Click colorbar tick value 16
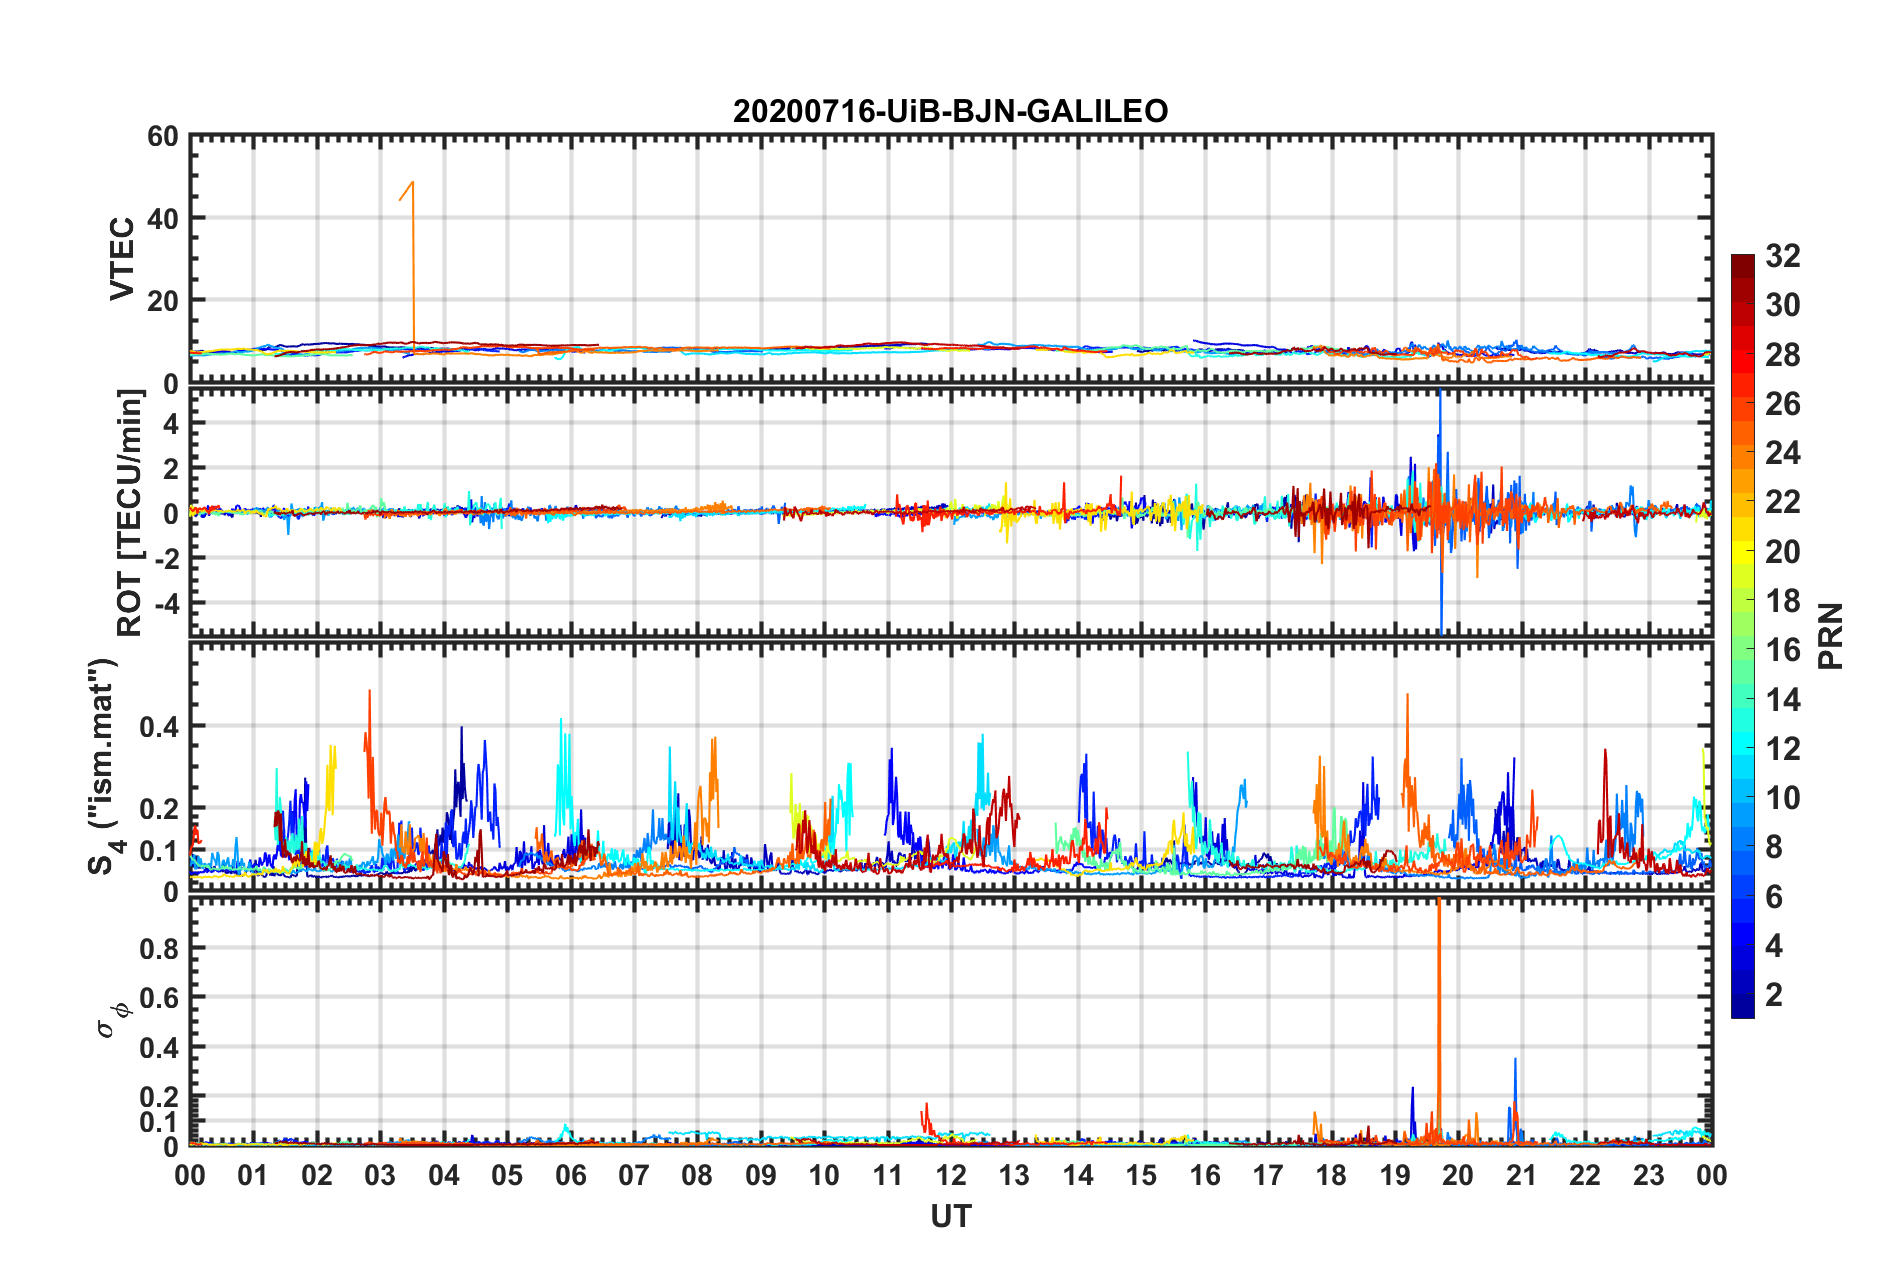Image resolution: width=1902 pixels, height=1272 pixels. coord(1782,650)
